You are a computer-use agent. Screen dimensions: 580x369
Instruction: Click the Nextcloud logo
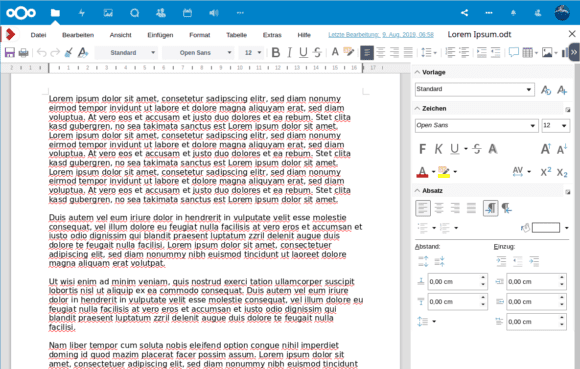(21, 13)
